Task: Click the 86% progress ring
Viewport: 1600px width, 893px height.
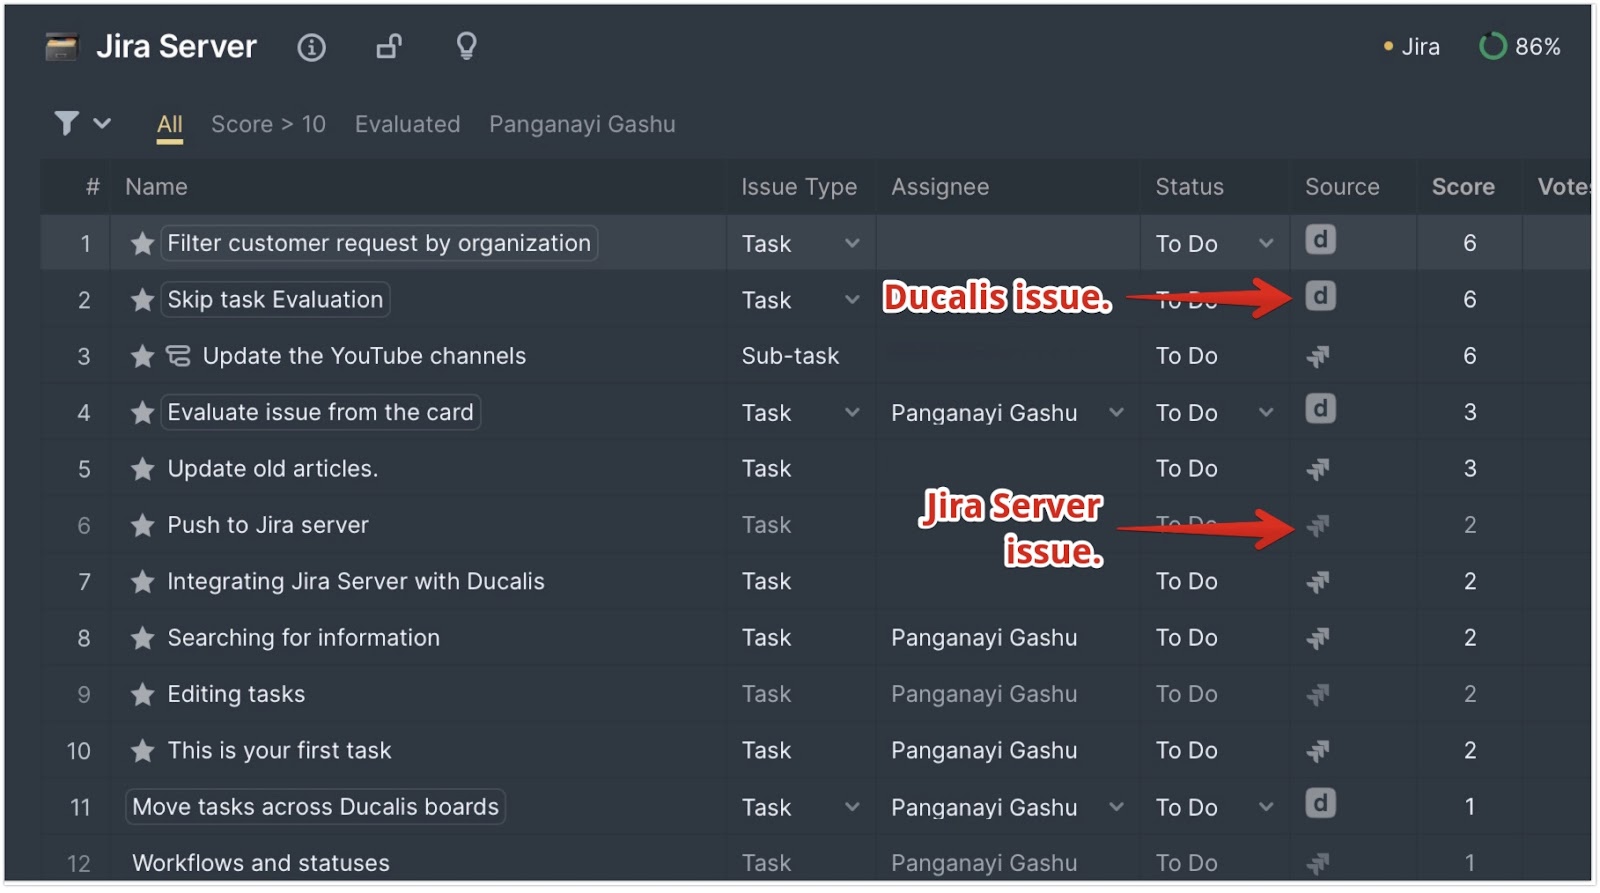Action: [x=1492, y=46]
